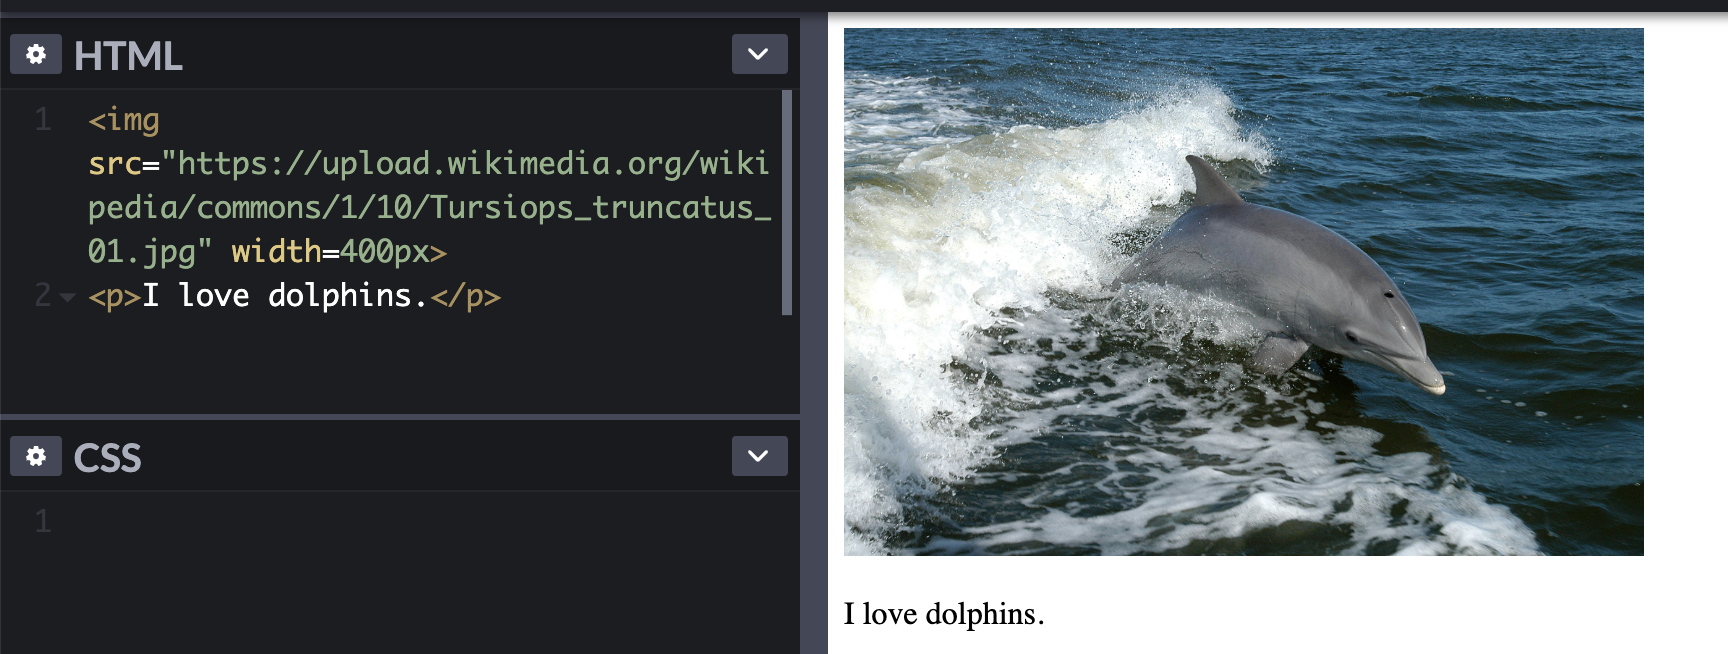Click the closing </p> tag
The width and height of the screenshot is (1728, 654).
click(x=465, y=296)
